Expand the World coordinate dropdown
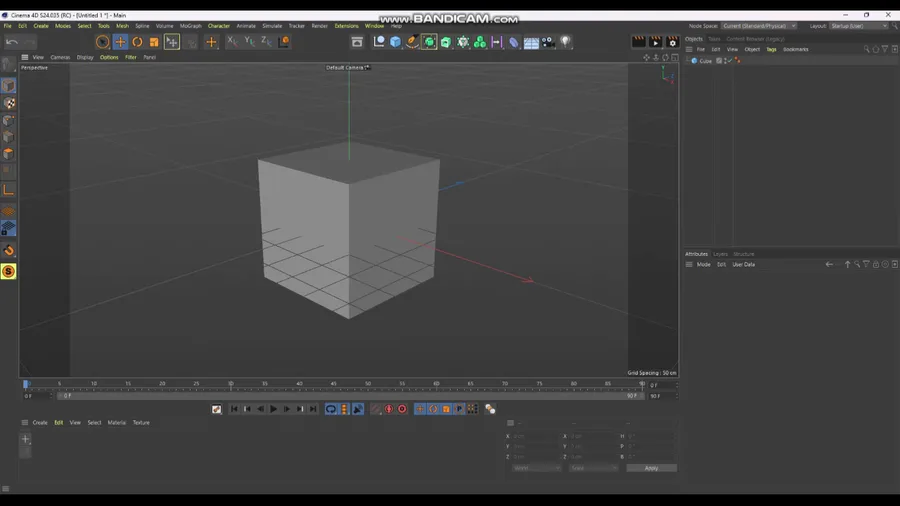The width and height of the screenshot is (900, 506). coord(536,468)
